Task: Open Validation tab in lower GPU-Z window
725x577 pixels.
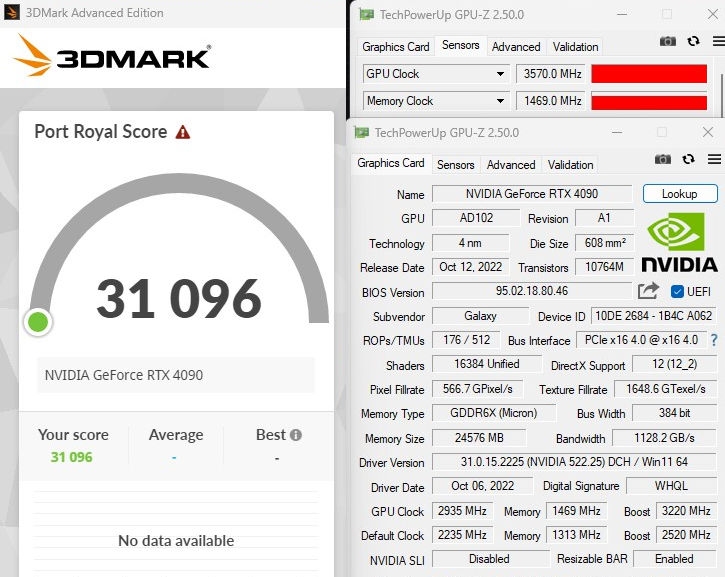Action: (x=571, y=165)
